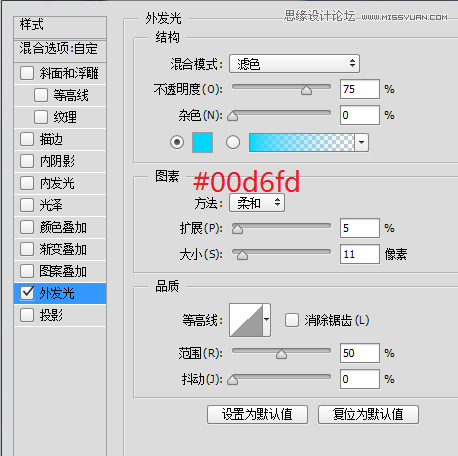
Task: Click the 抖动 value field
Action: [x=360, y=379]
